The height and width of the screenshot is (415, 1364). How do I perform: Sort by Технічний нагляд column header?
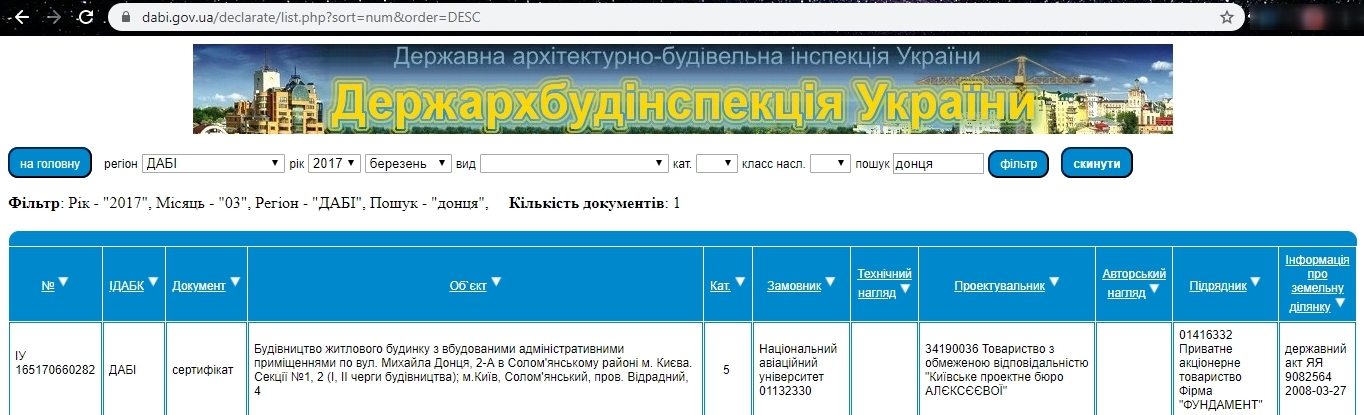click(x=884, y=282)
